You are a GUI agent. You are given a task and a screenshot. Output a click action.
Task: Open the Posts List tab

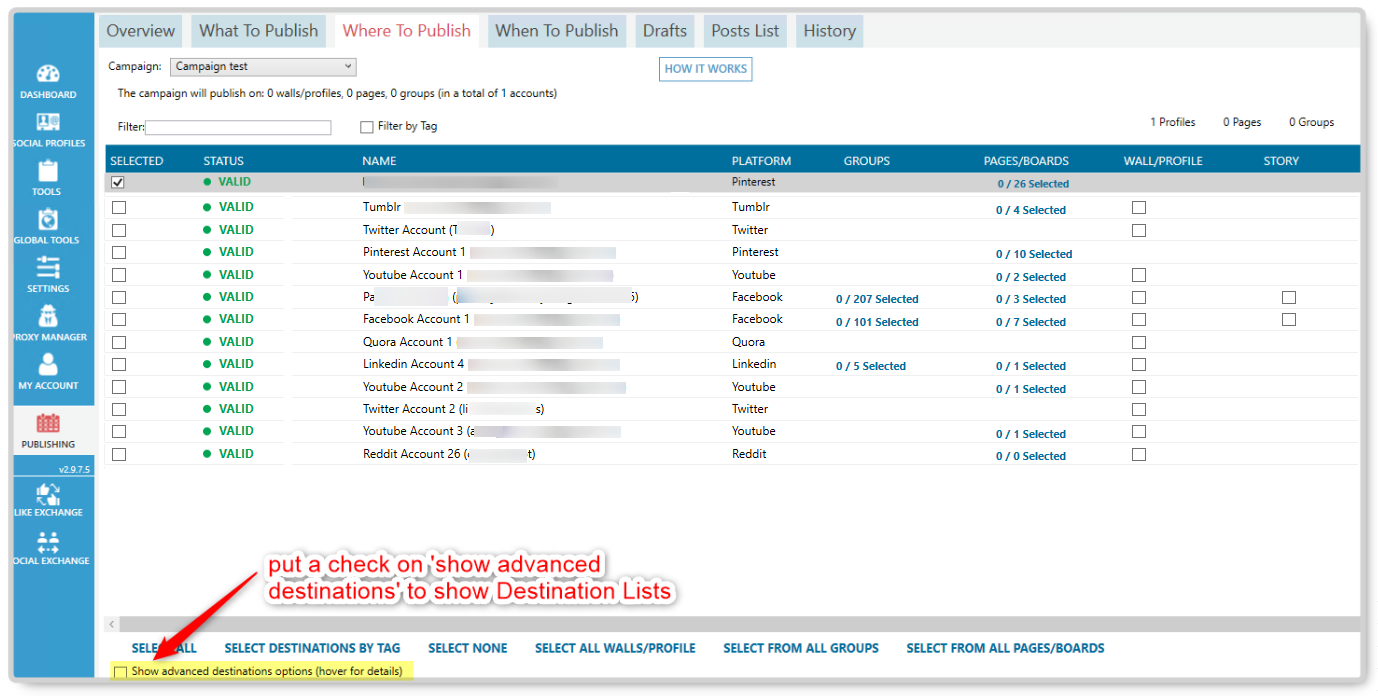point(745,31)
